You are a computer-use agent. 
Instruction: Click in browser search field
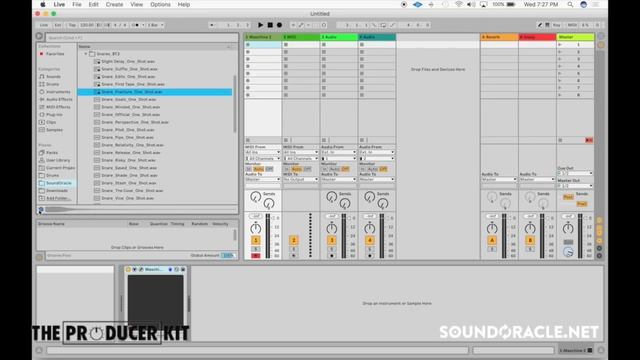click(141, 38)
